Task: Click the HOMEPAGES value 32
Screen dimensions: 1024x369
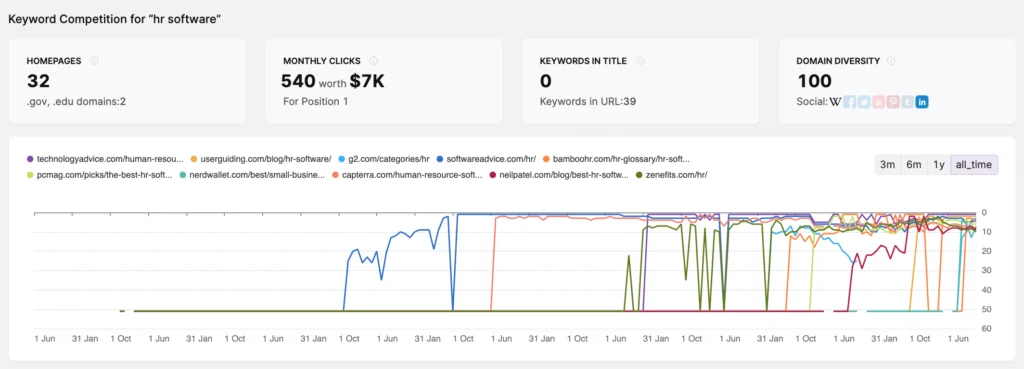Action: click(38, 81)
